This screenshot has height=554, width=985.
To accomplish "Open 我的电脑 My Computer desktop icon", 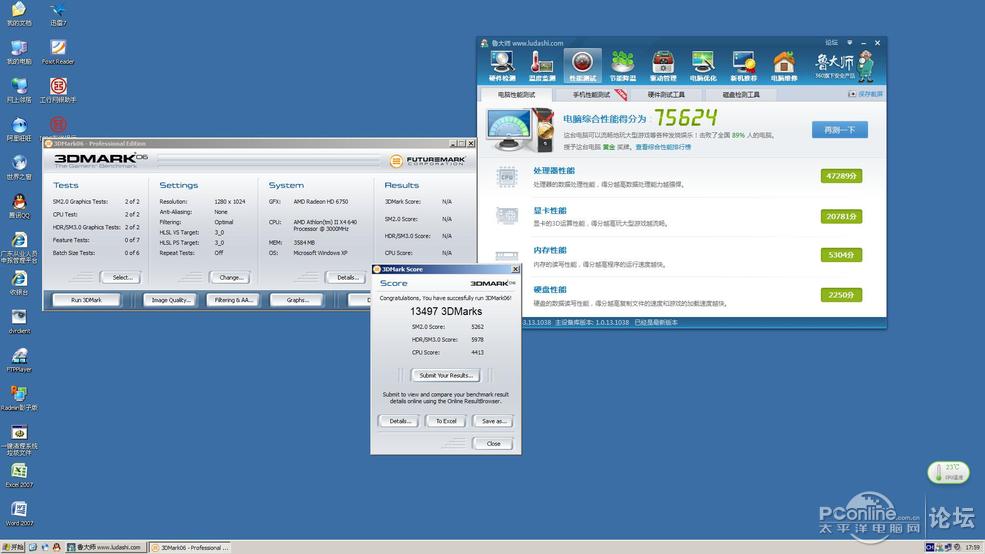I will click(19, 52).
